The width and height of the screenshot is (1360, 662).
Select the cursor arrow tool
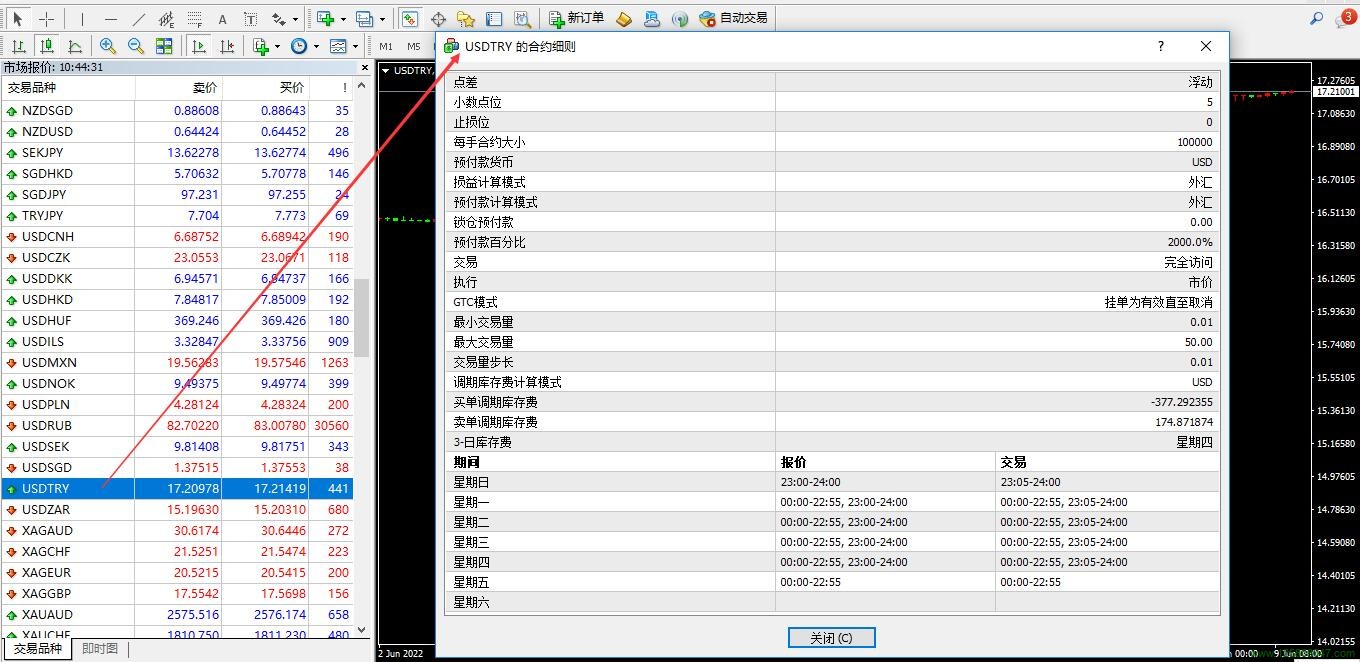coord(18,18)
